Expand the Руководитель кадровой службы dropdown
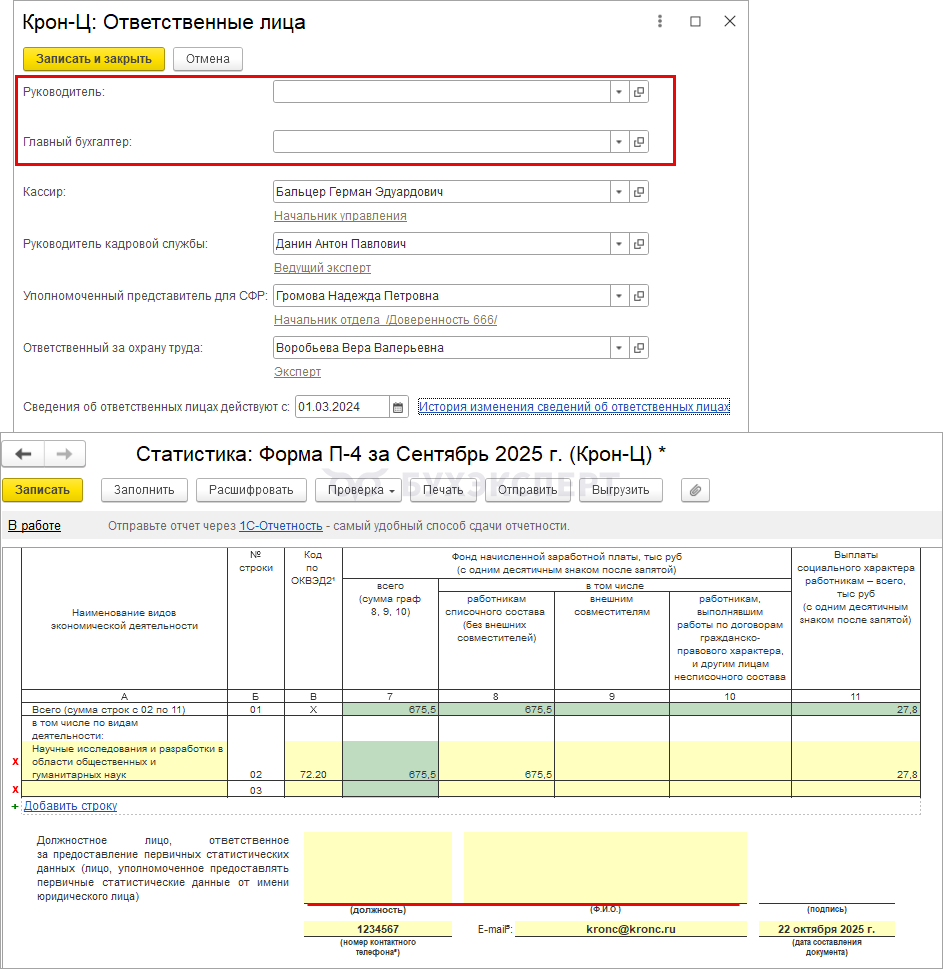 [619, 244]
